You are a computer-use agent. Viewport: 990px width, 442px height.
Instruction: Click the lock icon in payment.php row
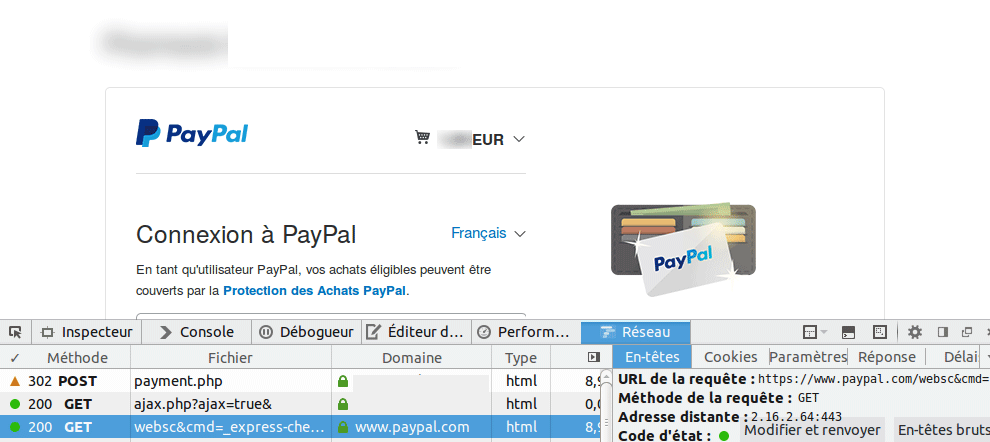343,381
